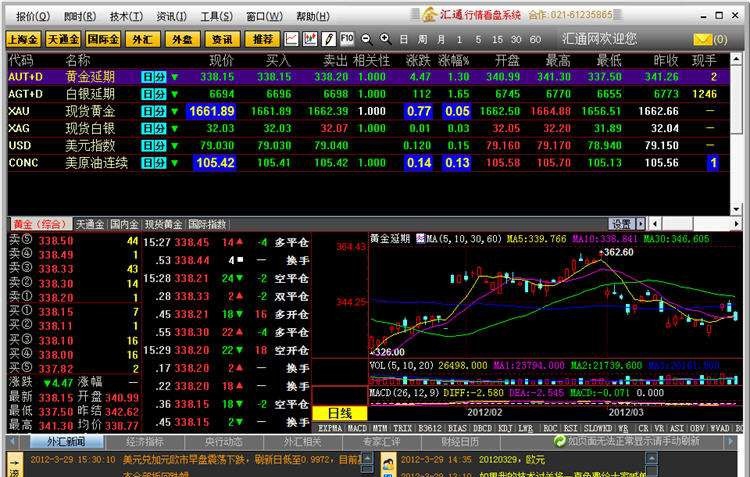
Task: Select the OBV indicator tab
Action: click(696, 428)
